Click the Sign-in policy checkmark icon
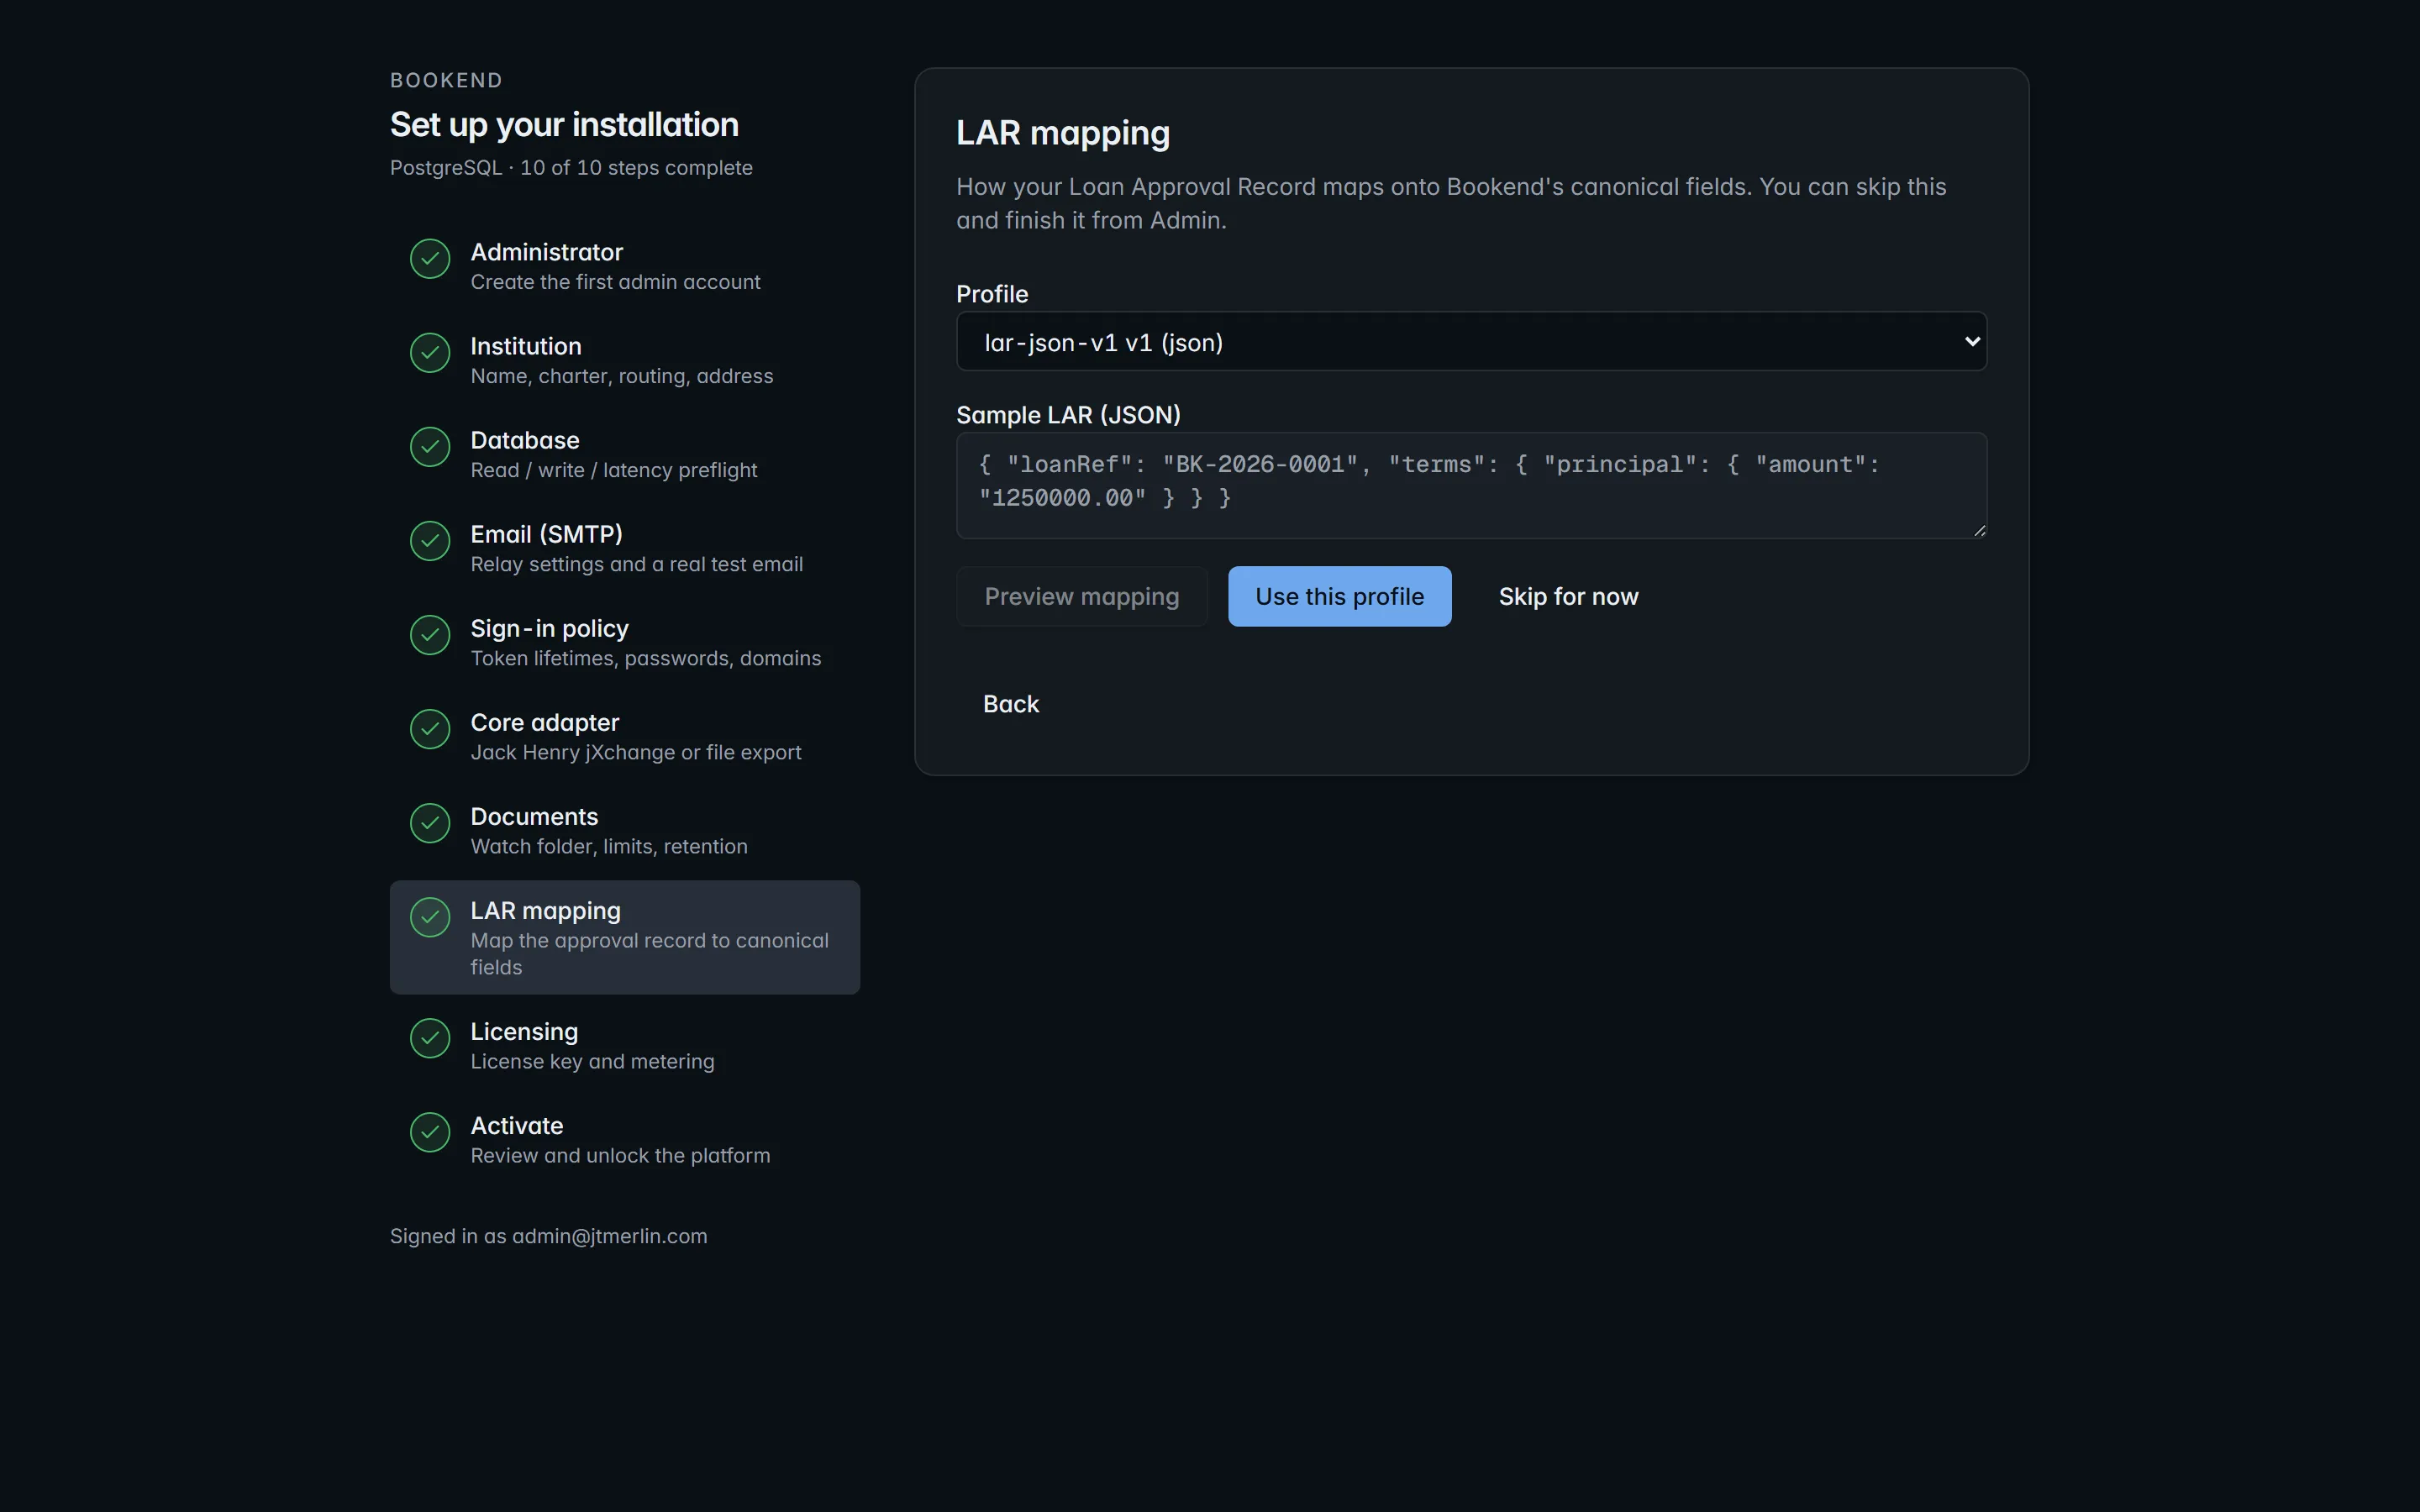 (430, 635)
